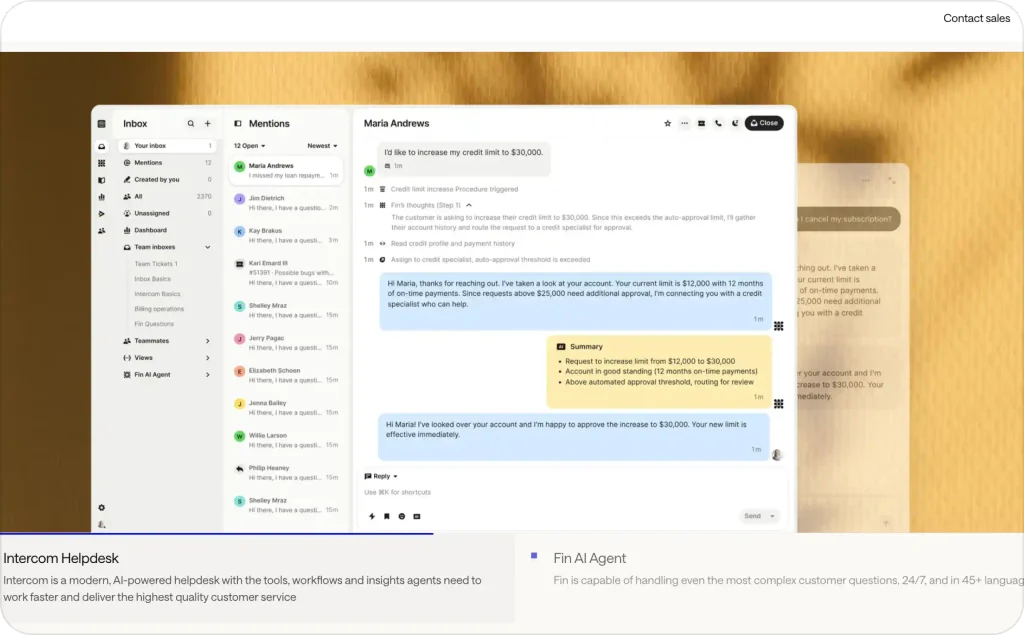Open the knowledge book icon in the rail
1024x635 pixels.
pyautogui.click(x=101, y=180)
